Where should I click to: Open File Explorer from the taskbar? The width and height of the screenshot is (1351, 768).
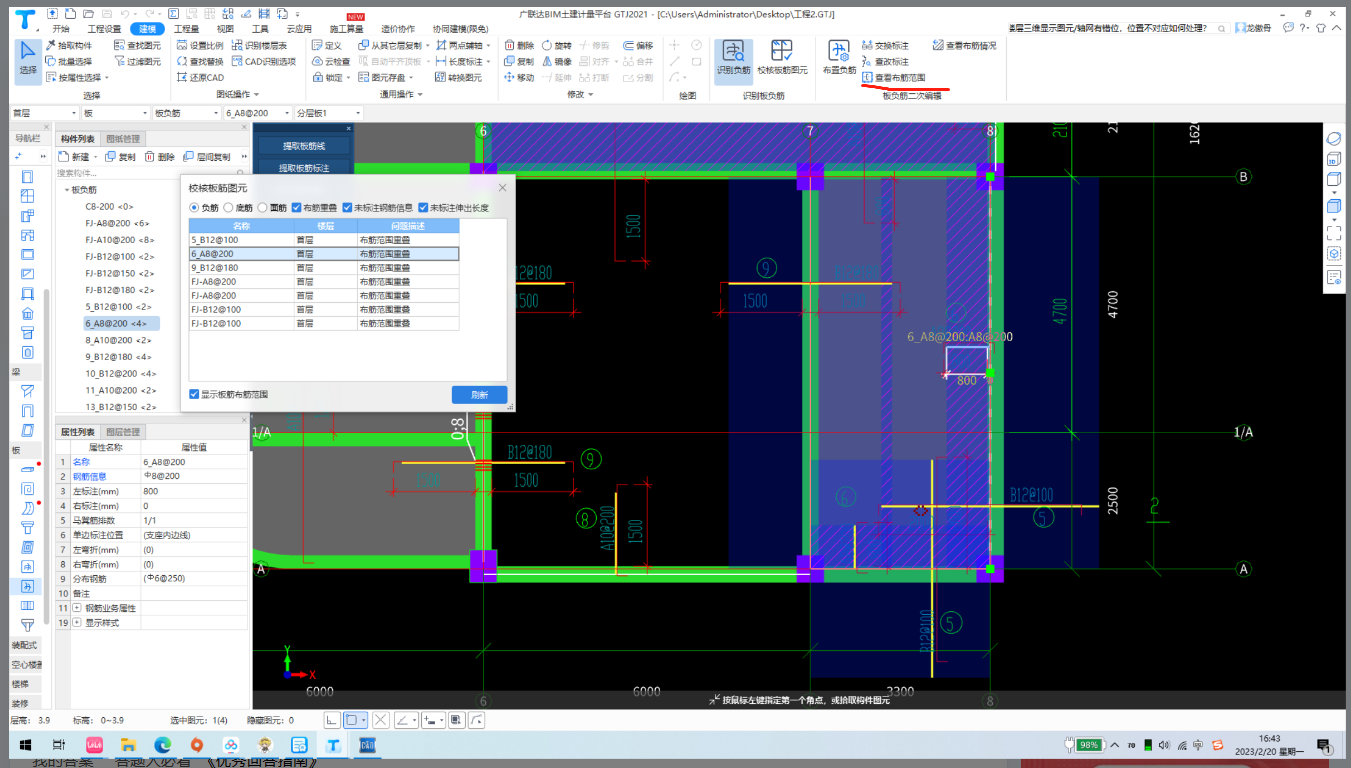pos(128,745)
